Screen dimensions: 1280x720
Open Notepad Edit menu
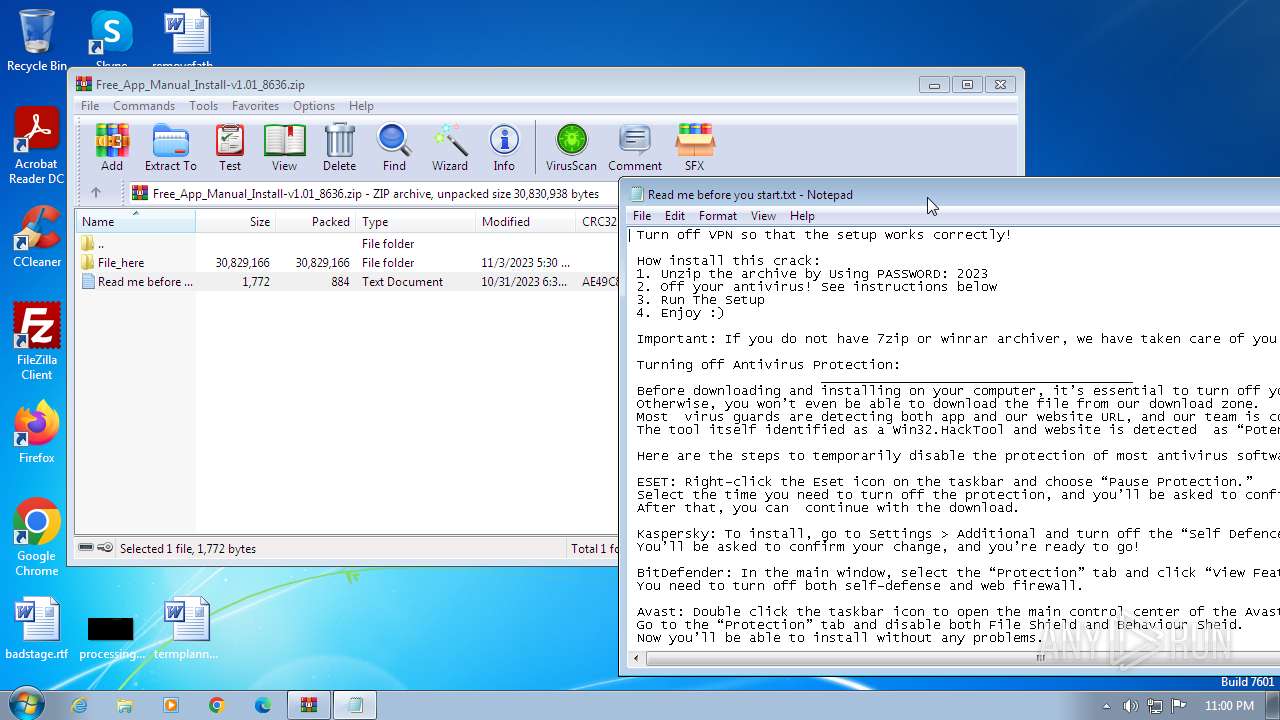(675, 216)
